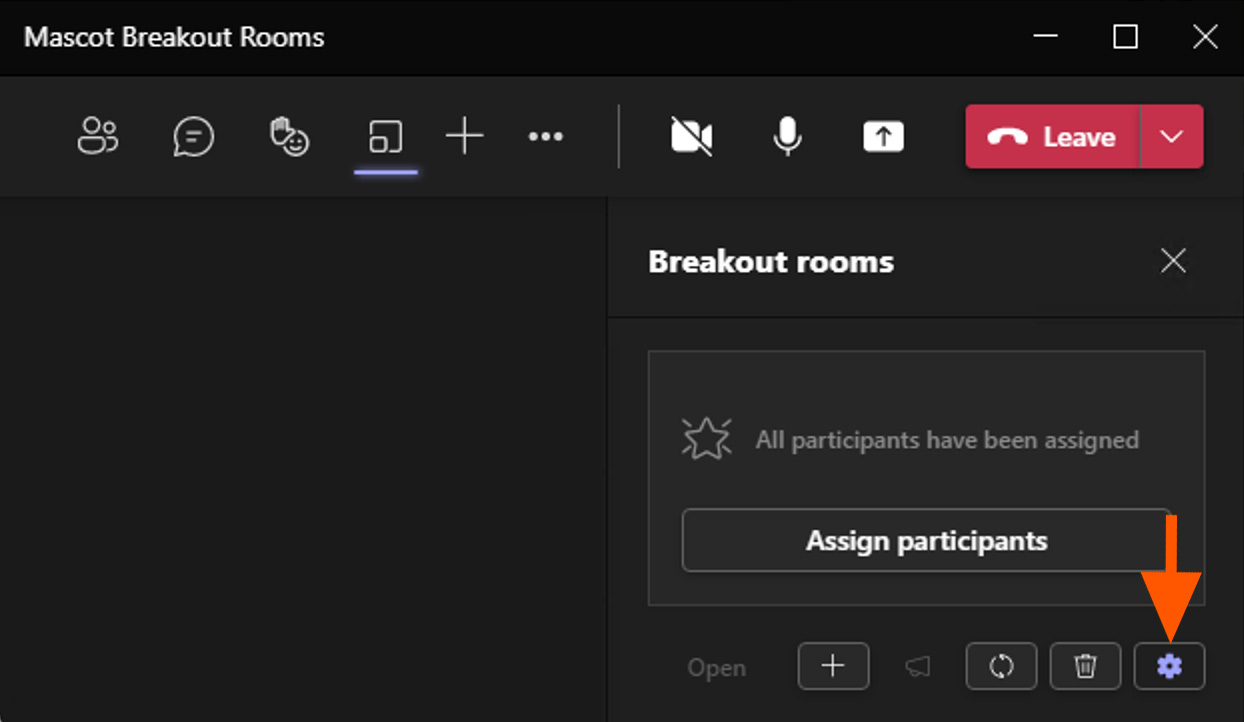Open More actions ellipsis menu
The image size is (1244, 722).
click(545, 136)
